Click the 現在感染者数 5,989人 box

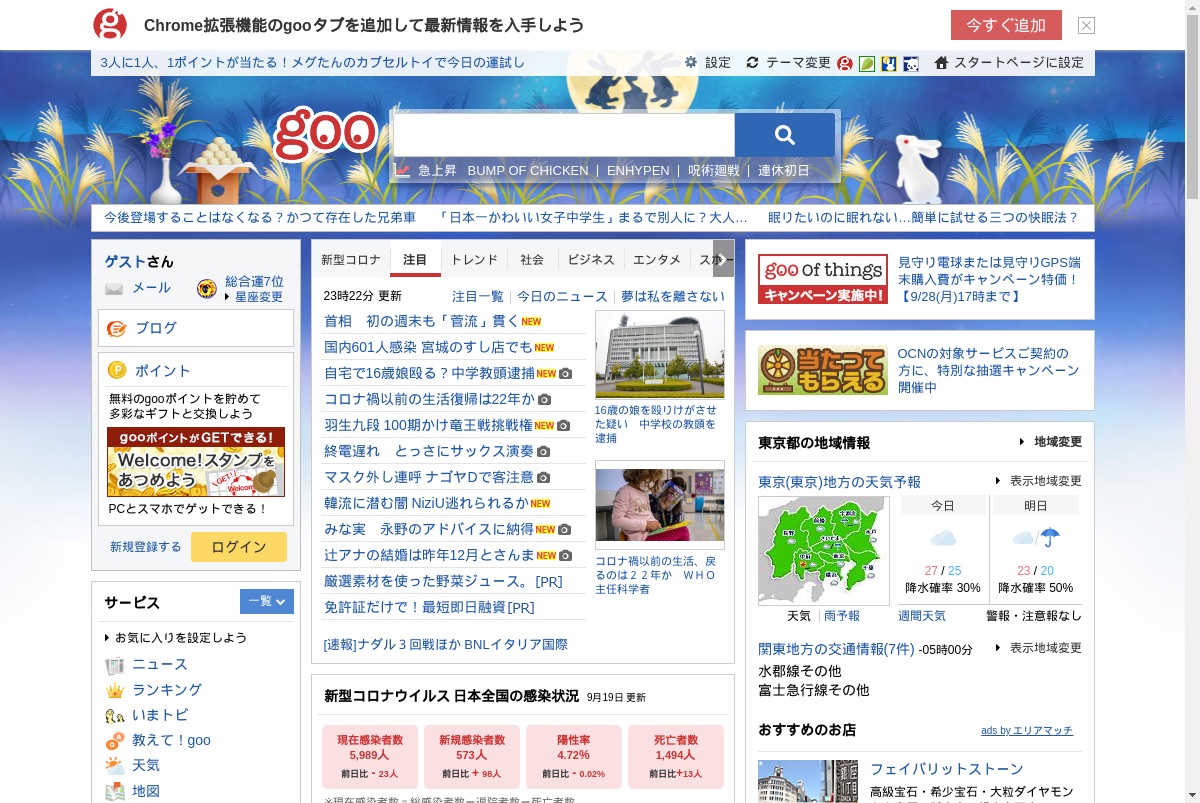click(370, 757)
